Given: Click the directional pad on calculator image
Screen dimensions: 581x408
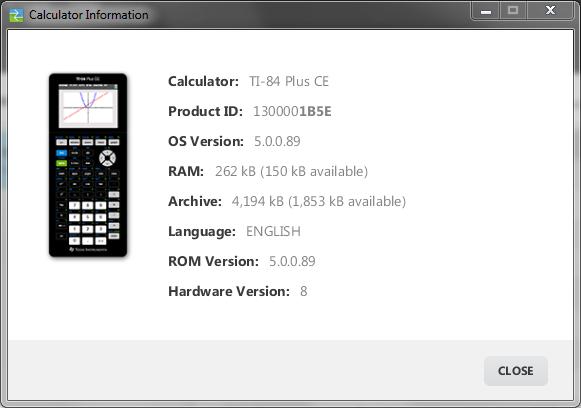Looking at the screenshot, I should 107,158.
